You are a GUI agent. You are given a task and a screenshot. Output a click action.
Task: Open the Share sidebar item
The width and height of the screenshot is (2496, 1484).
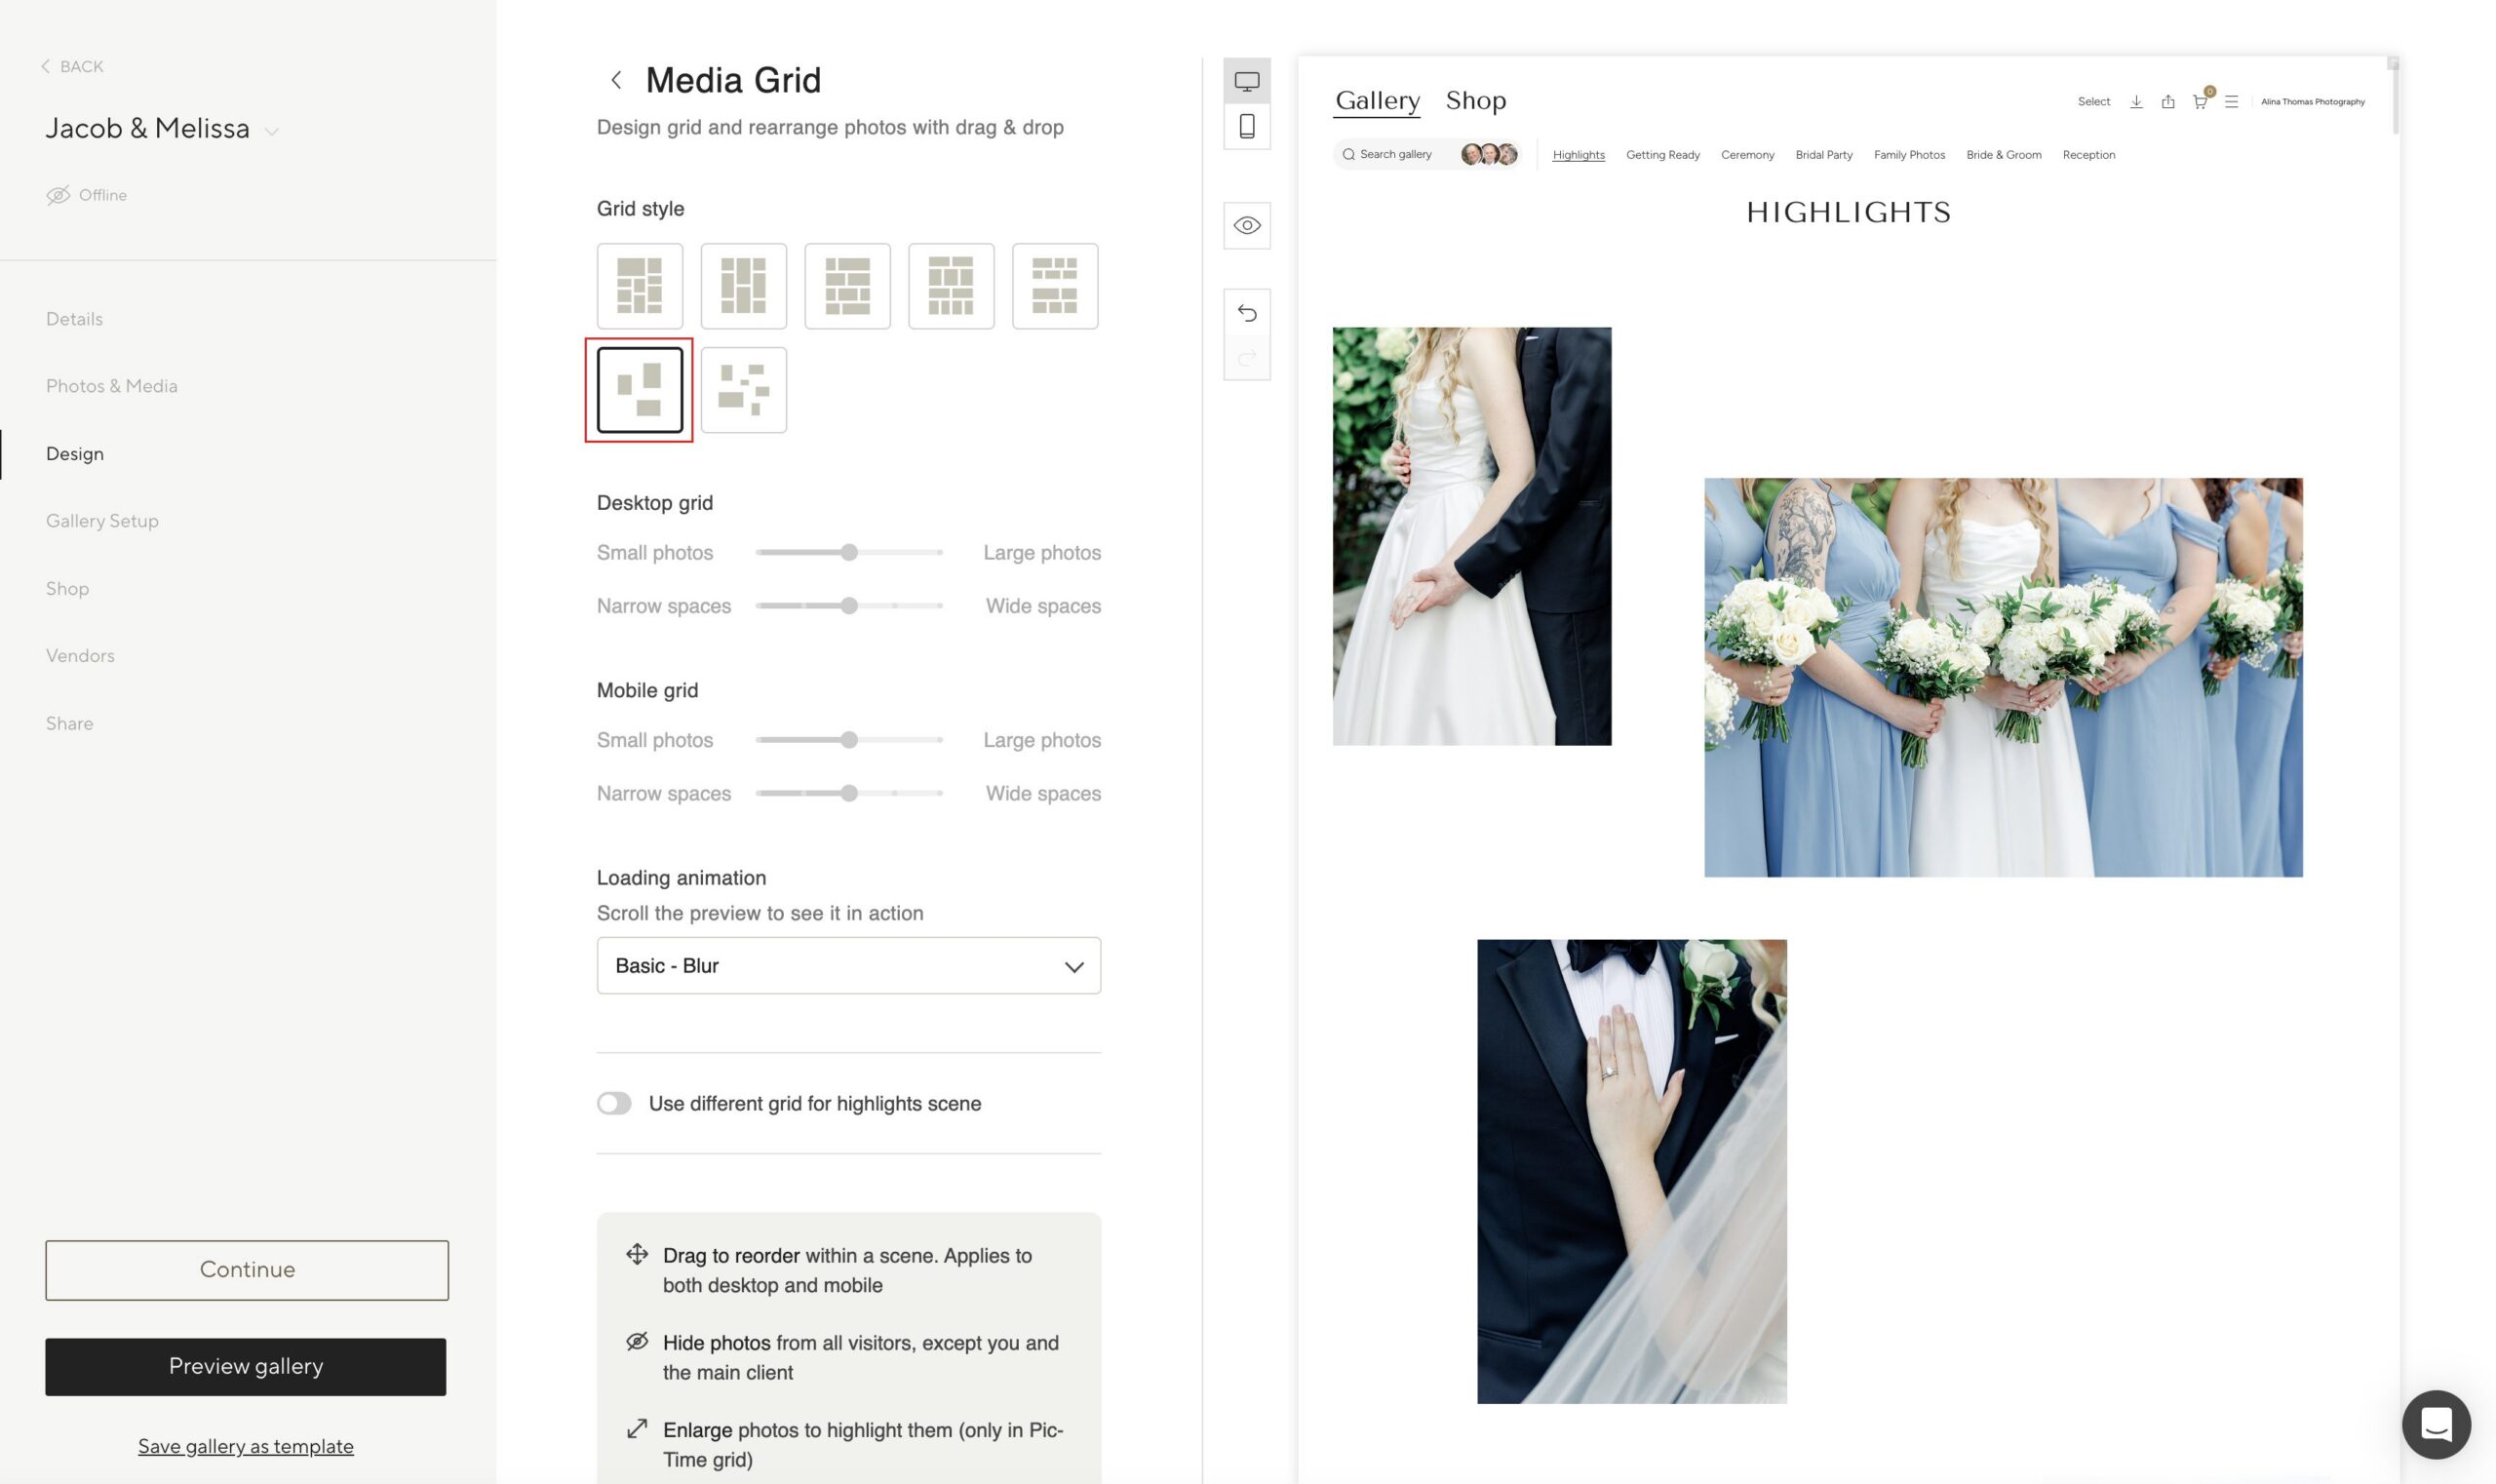[69, 723]
